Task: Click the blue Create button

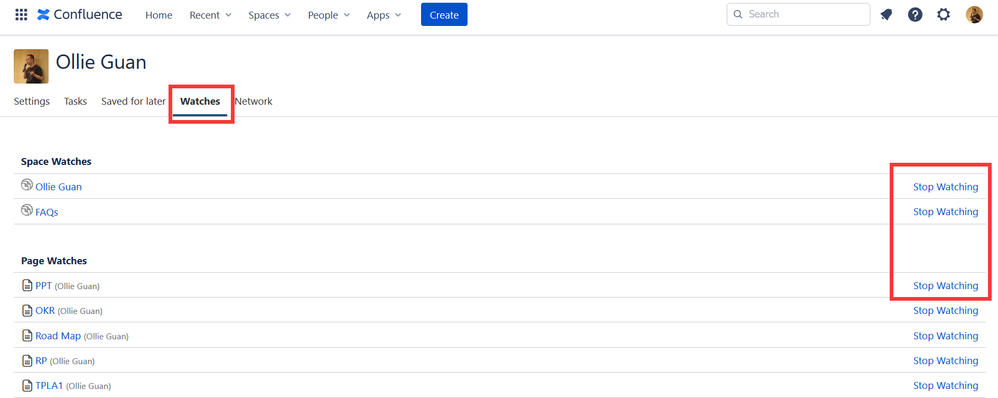Action: point(444,15)
